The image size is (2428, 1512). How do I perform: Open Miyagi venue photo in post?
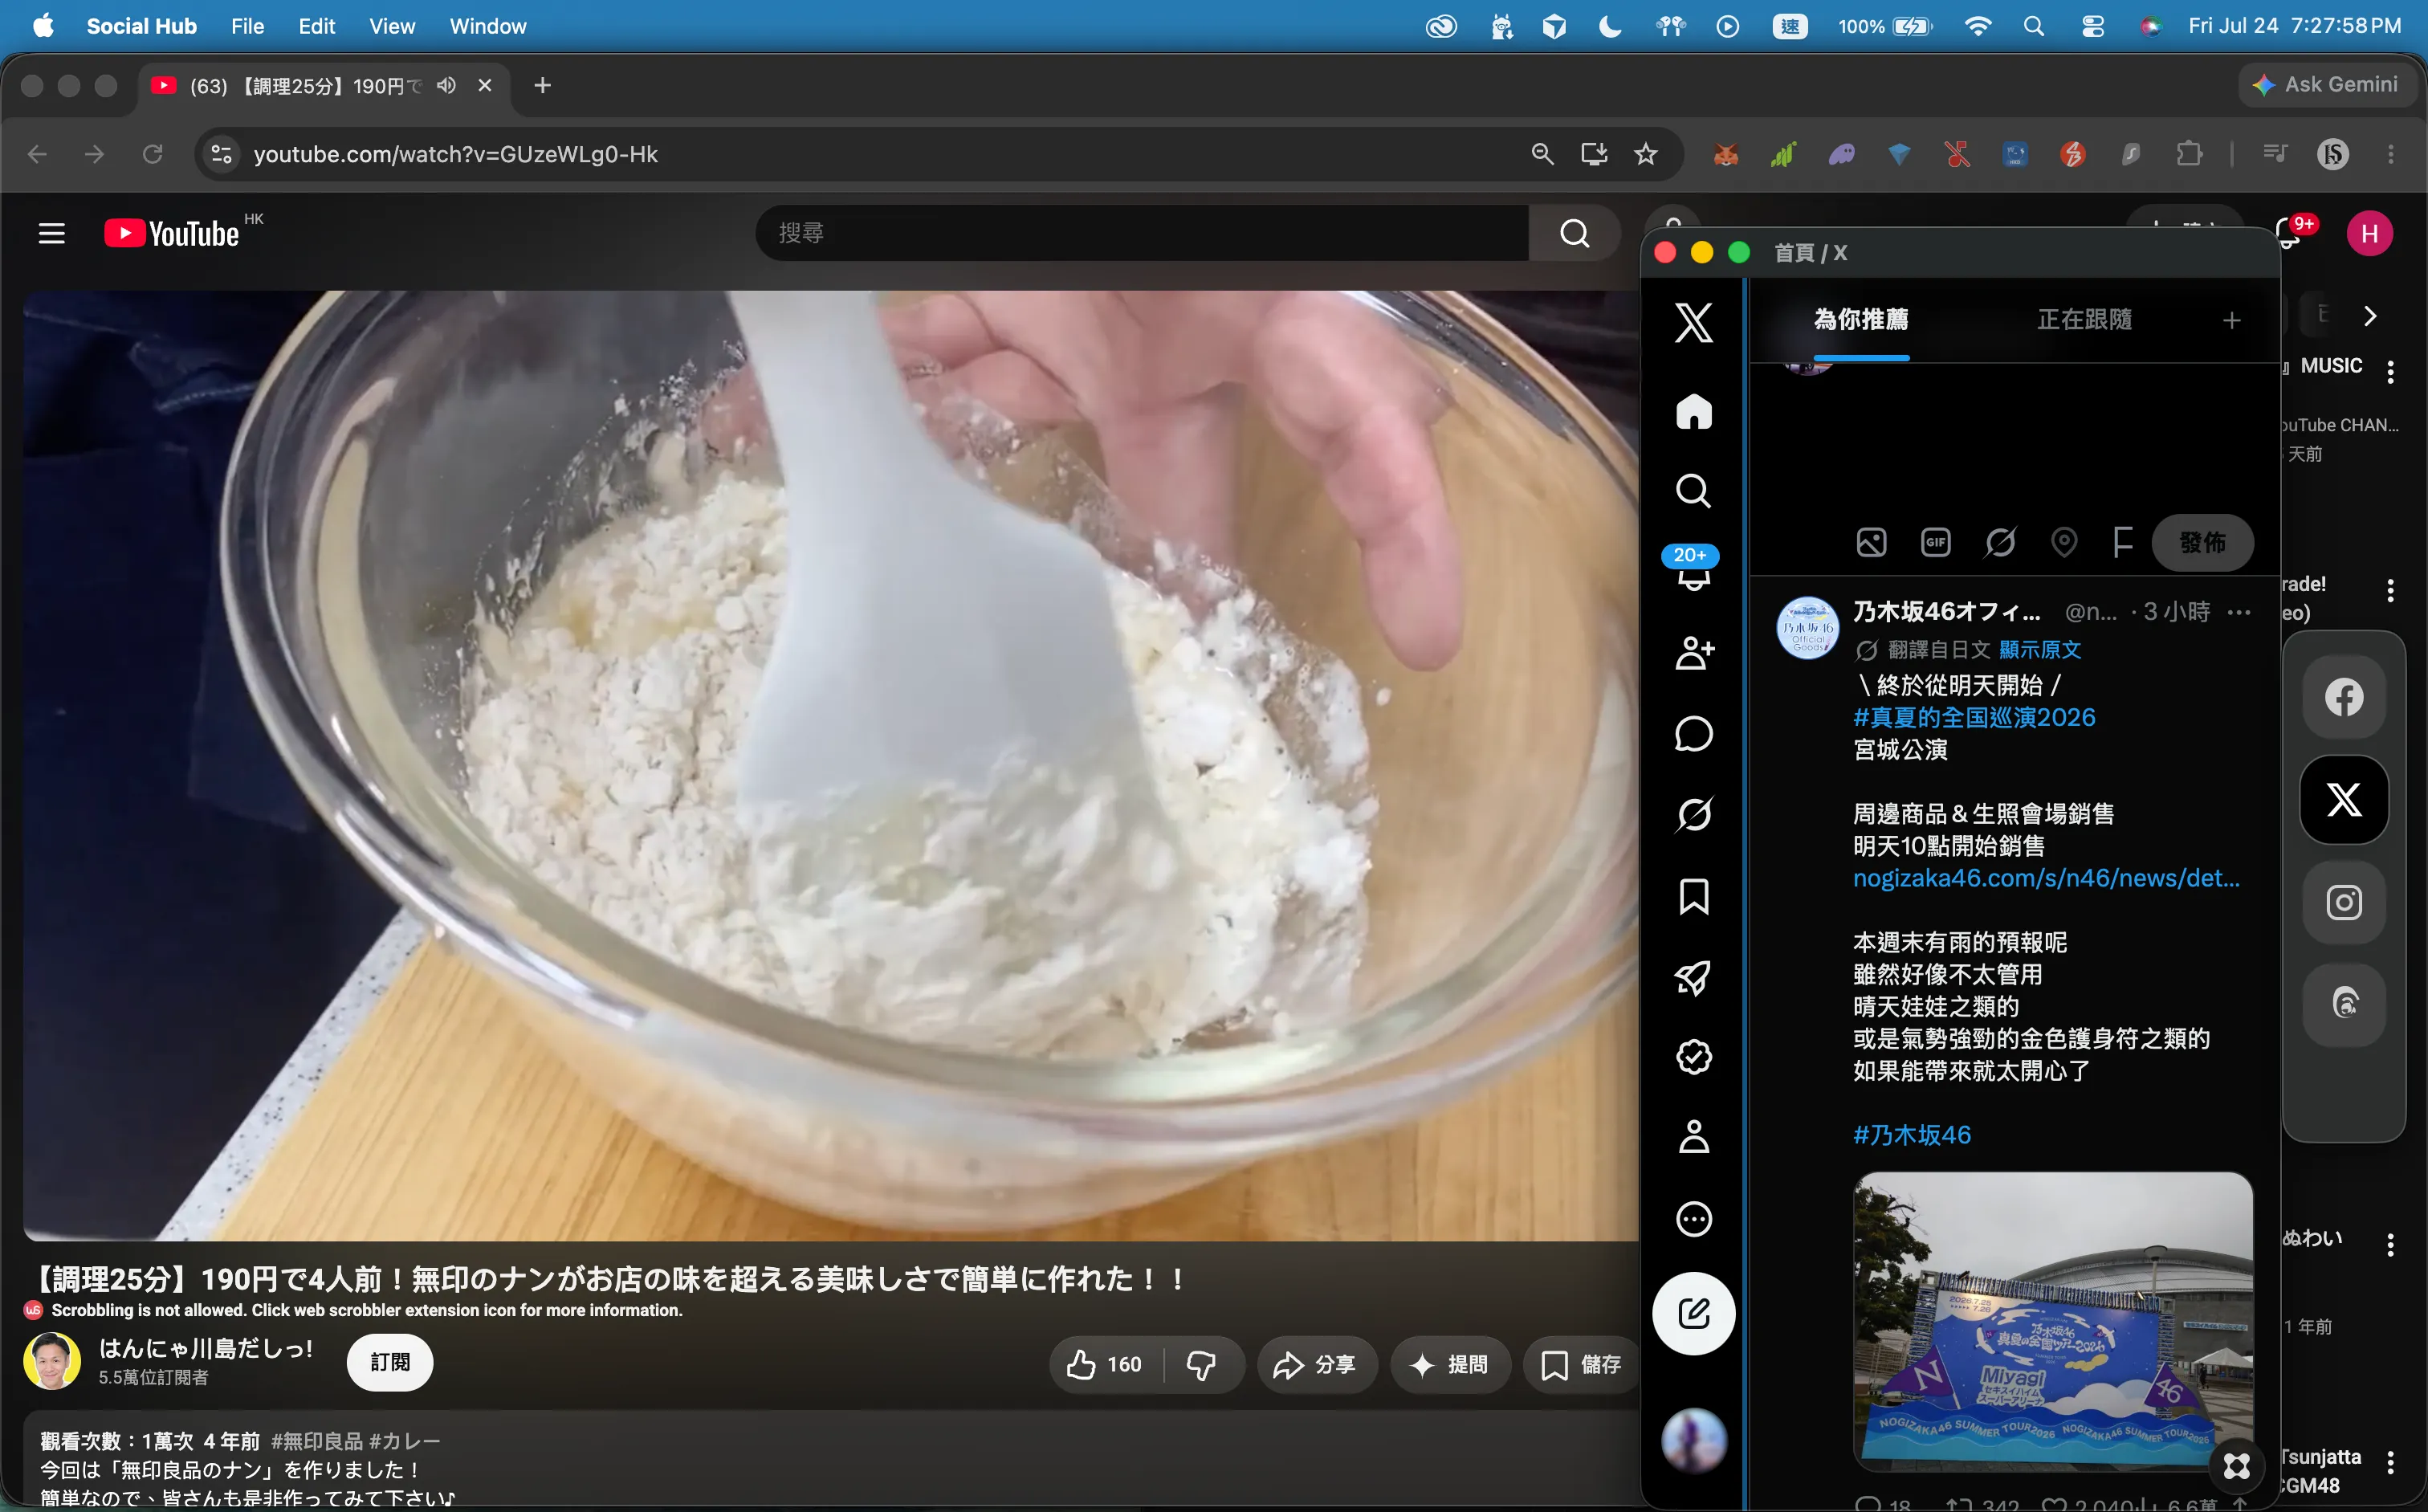pyautogui.click(x=2053, y=1321)
